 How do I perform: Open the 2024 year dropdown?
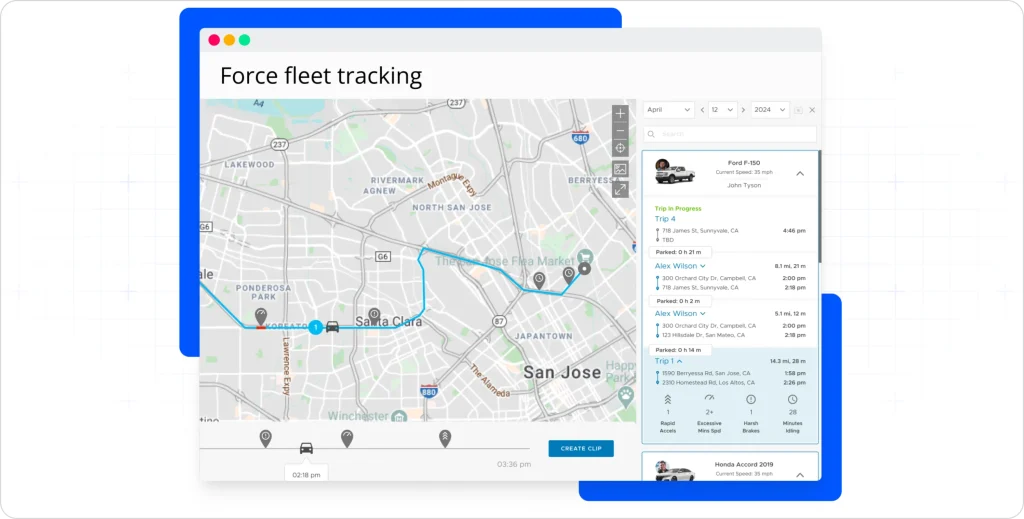click(770, 110)
